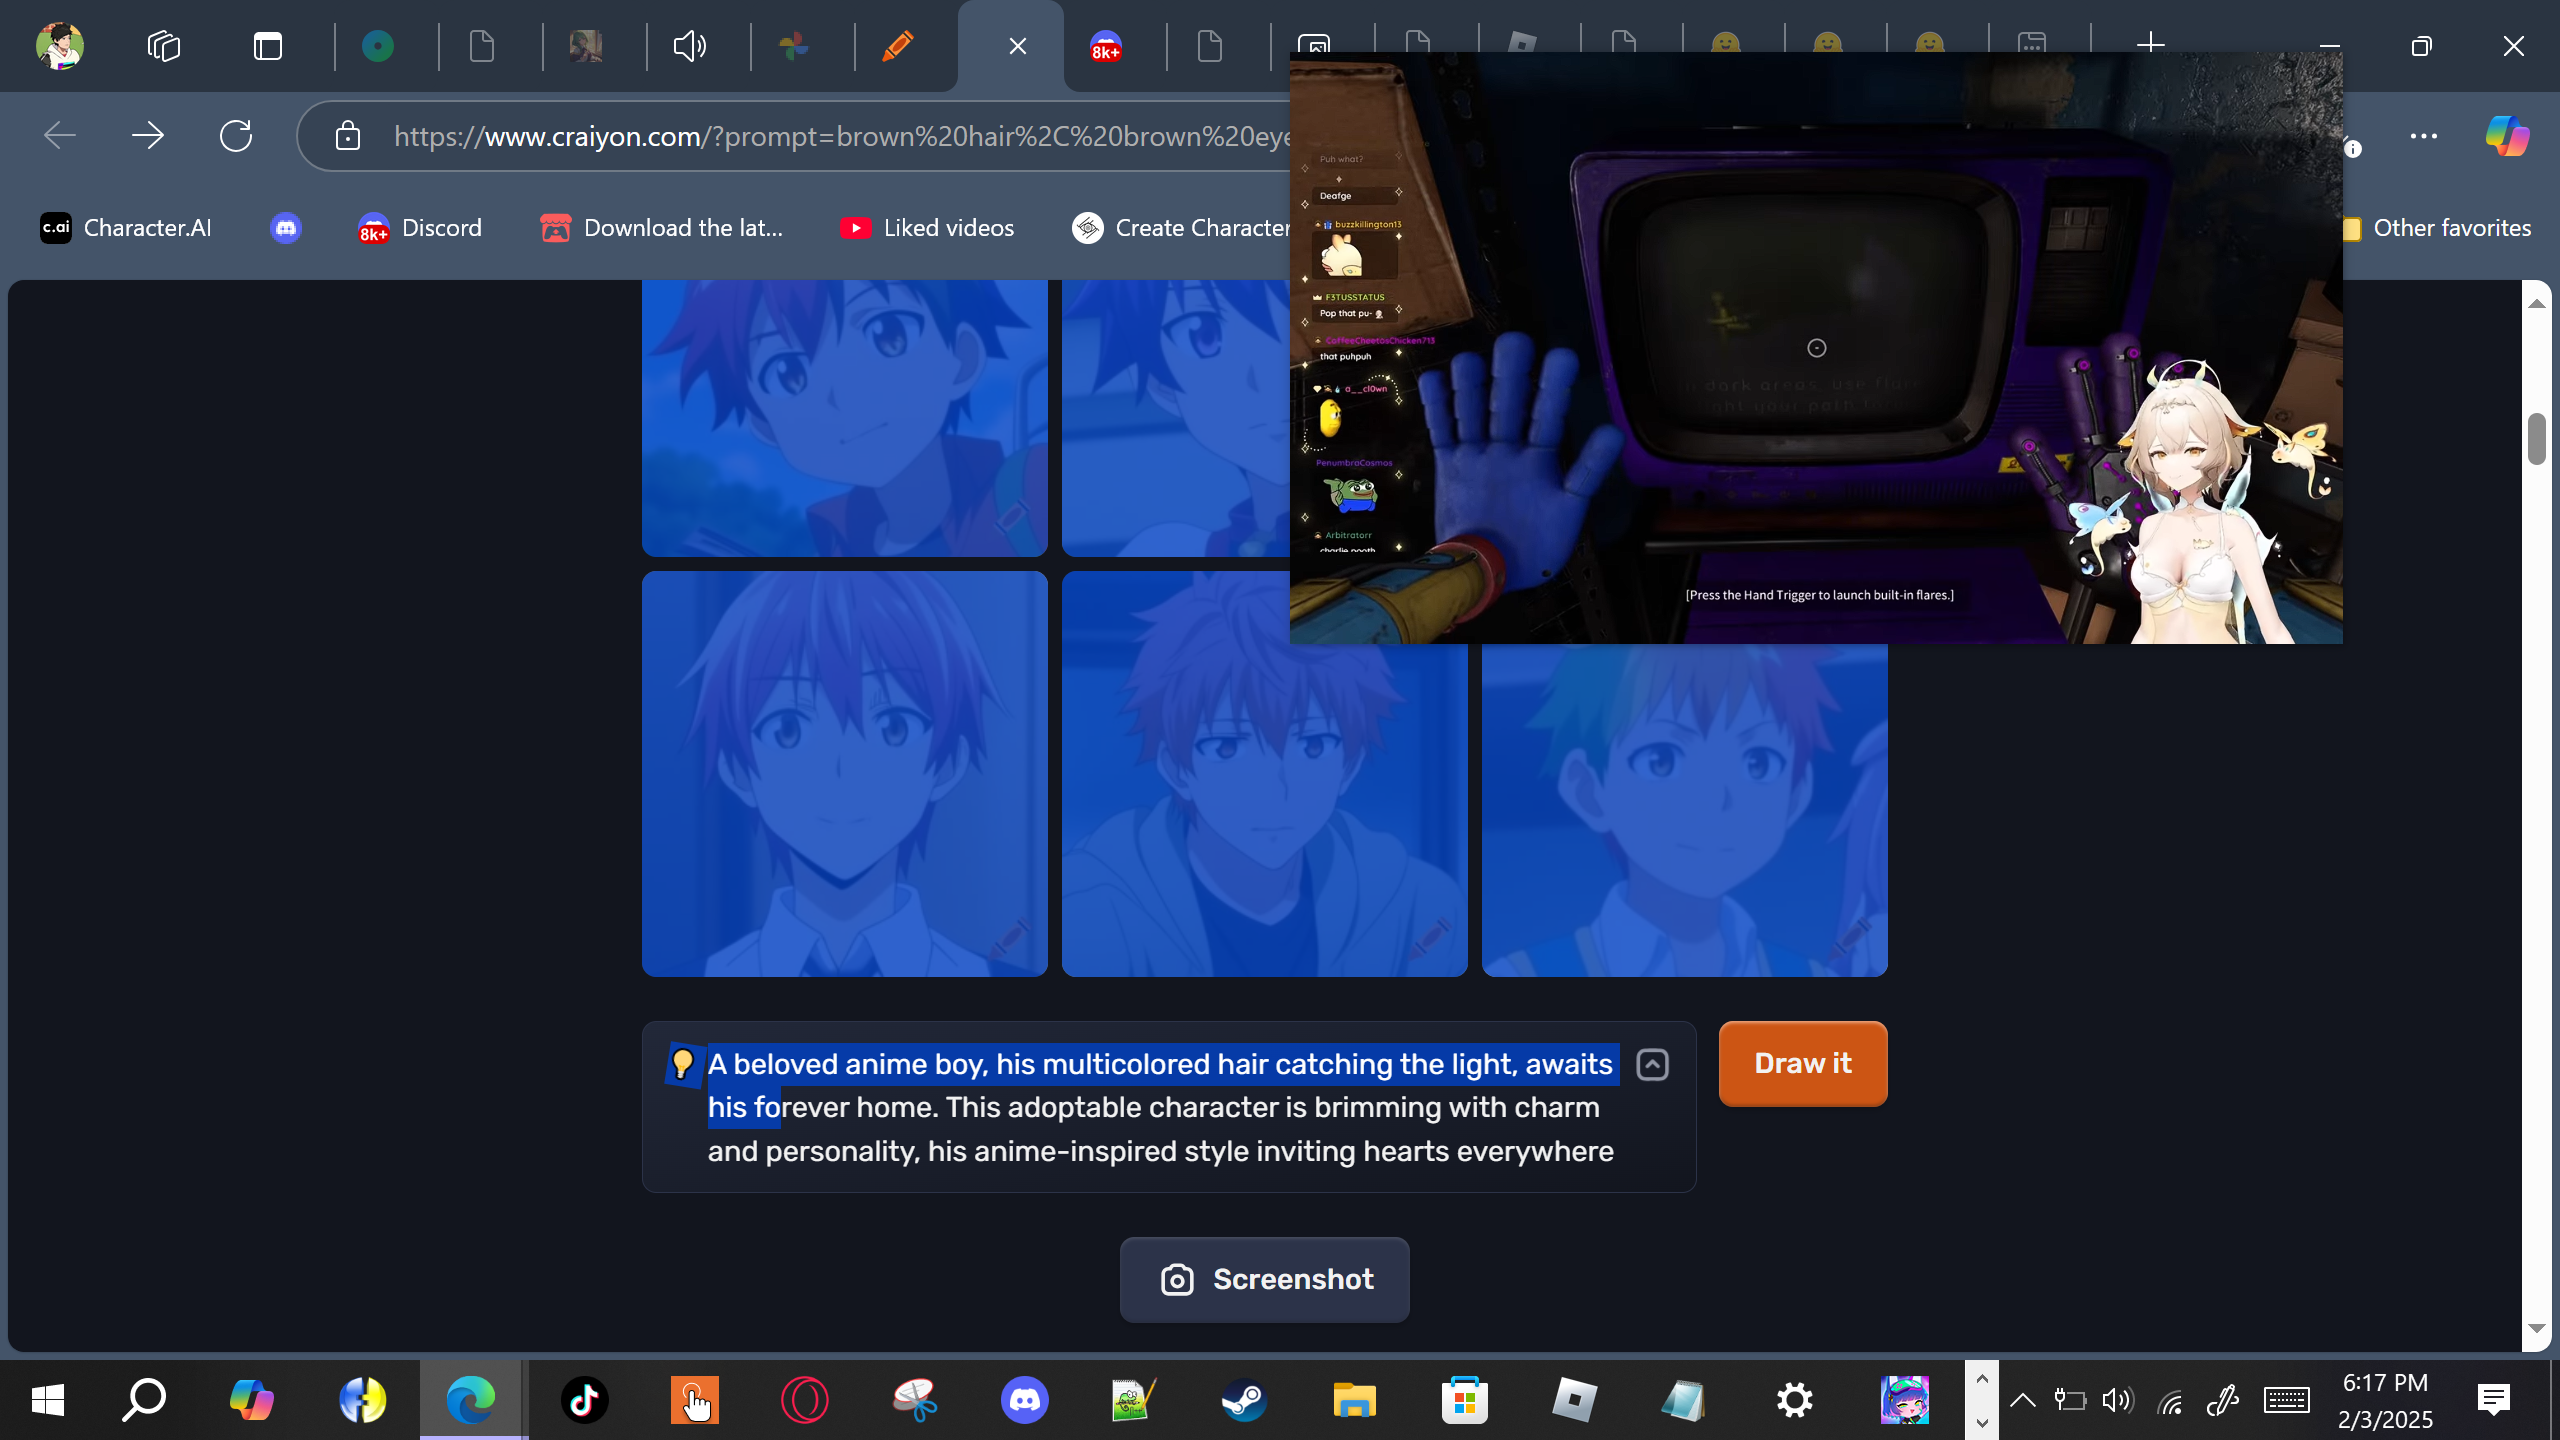Open File Explorer from the taskbar
This screenshot has width=2560, height=1440.
[x=1354, y=1400]
